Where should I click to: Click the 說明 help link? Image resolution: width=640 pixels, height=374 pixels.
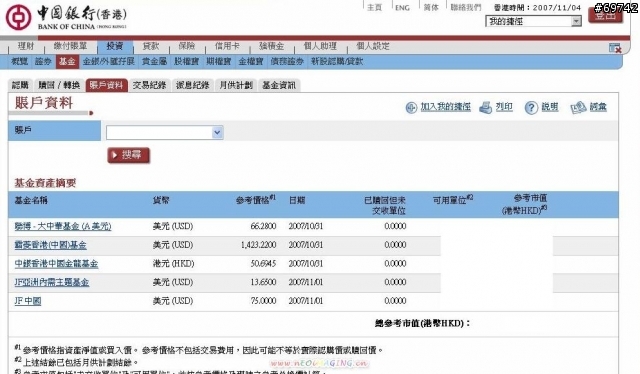[x=550, y=107]
